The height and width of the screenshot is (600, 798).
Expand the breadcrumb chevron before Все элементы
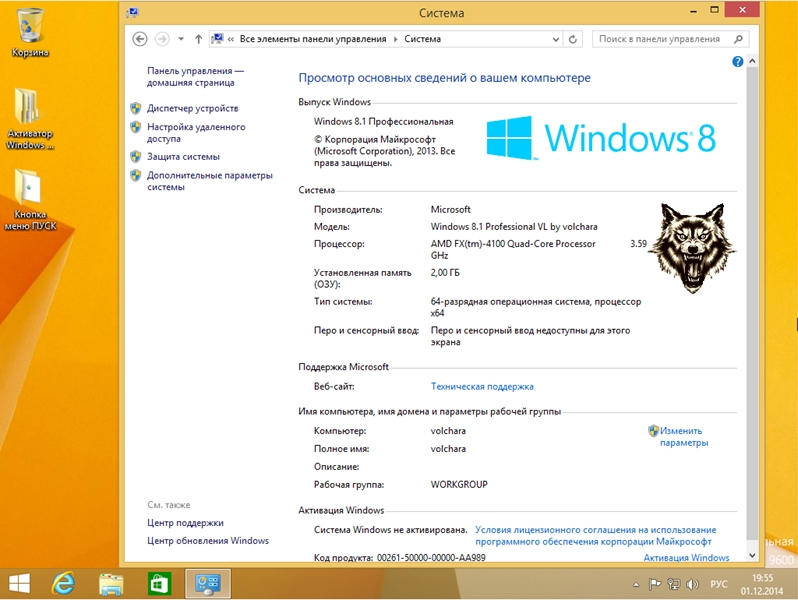[x=231, y=39]
